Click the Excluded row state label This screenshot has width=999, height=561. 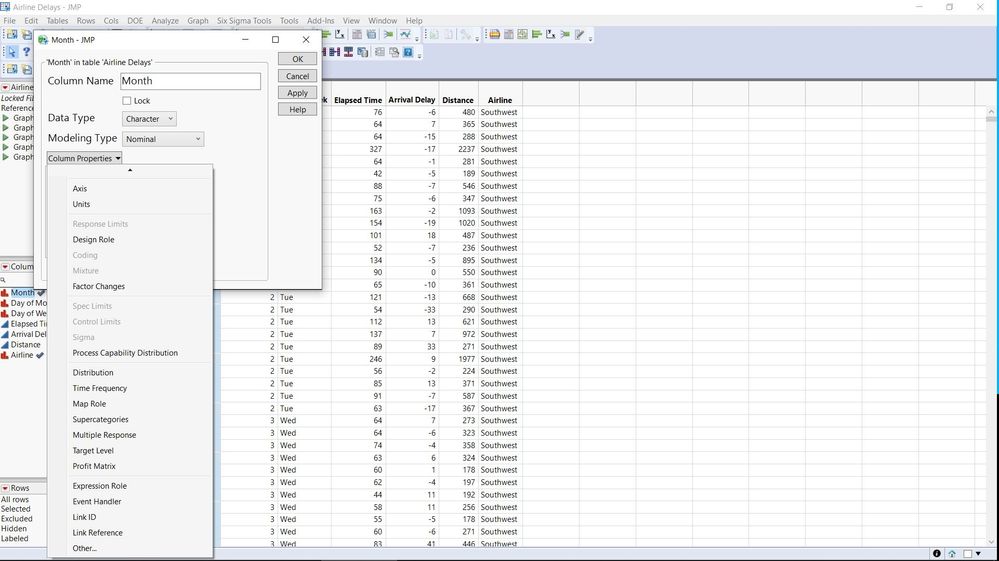click(17, 519)
